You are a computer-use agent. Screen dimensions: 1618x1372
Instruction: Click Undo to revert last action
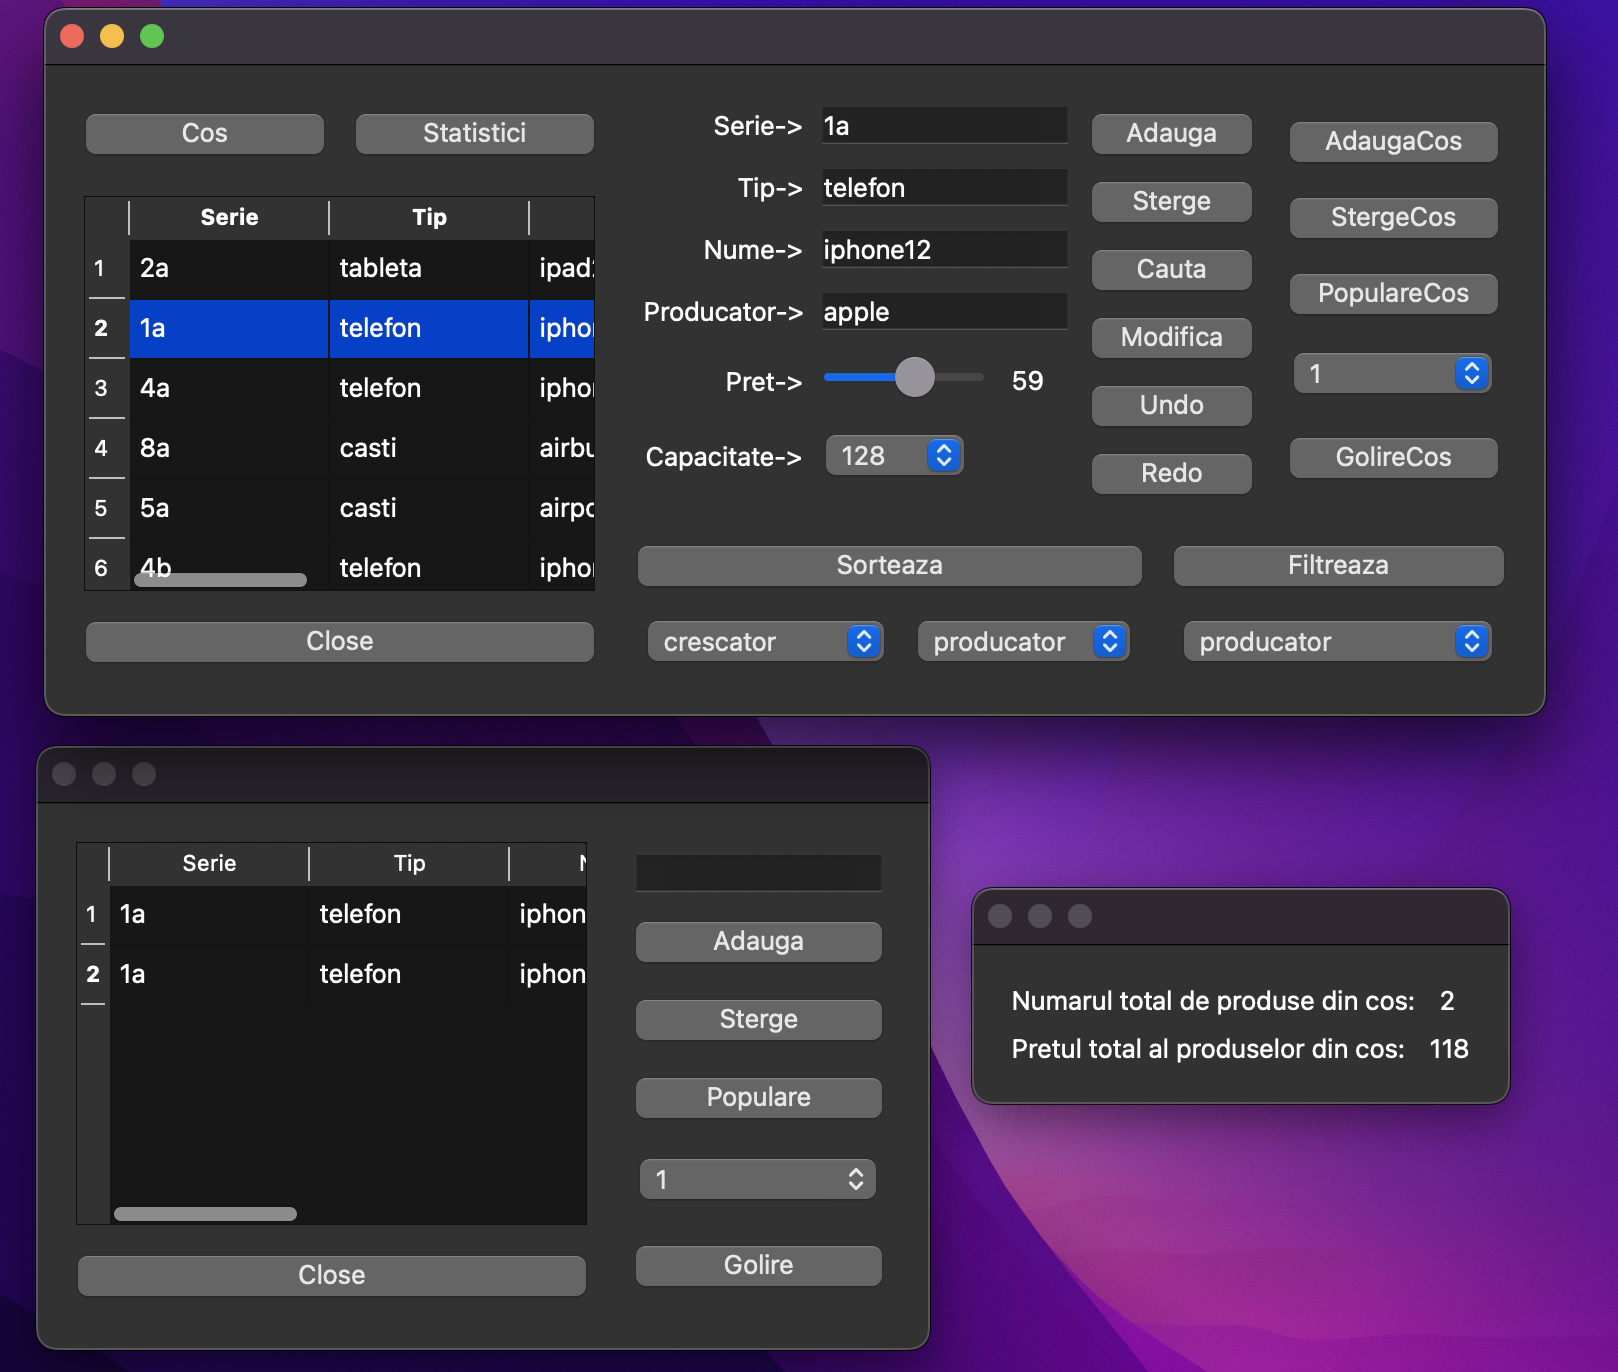point(1170,405)
